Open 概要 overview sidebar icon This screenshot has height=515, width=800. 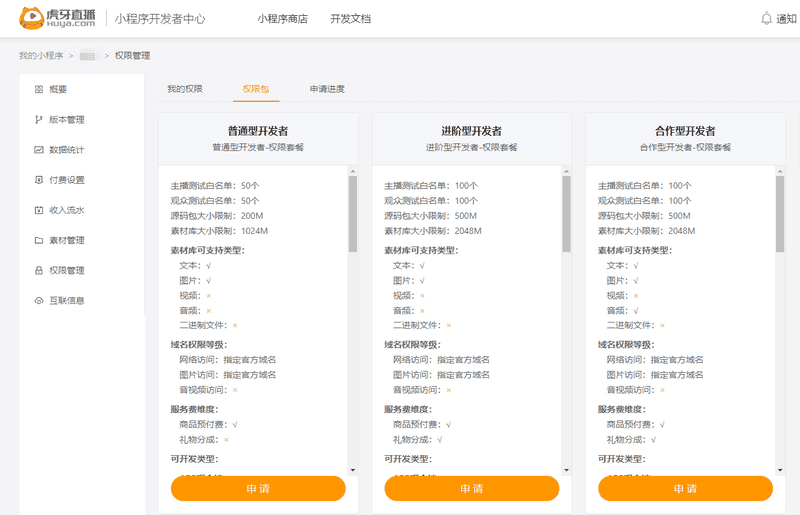coord(39,89)
